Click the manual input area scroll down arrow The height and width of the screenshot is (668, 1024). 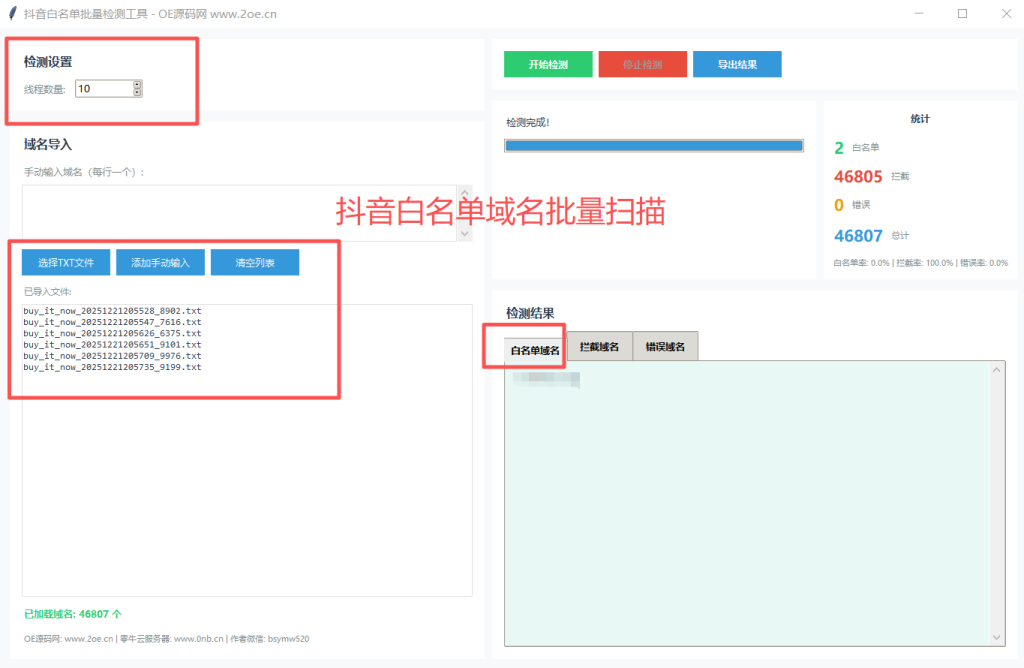click(464, 235)
